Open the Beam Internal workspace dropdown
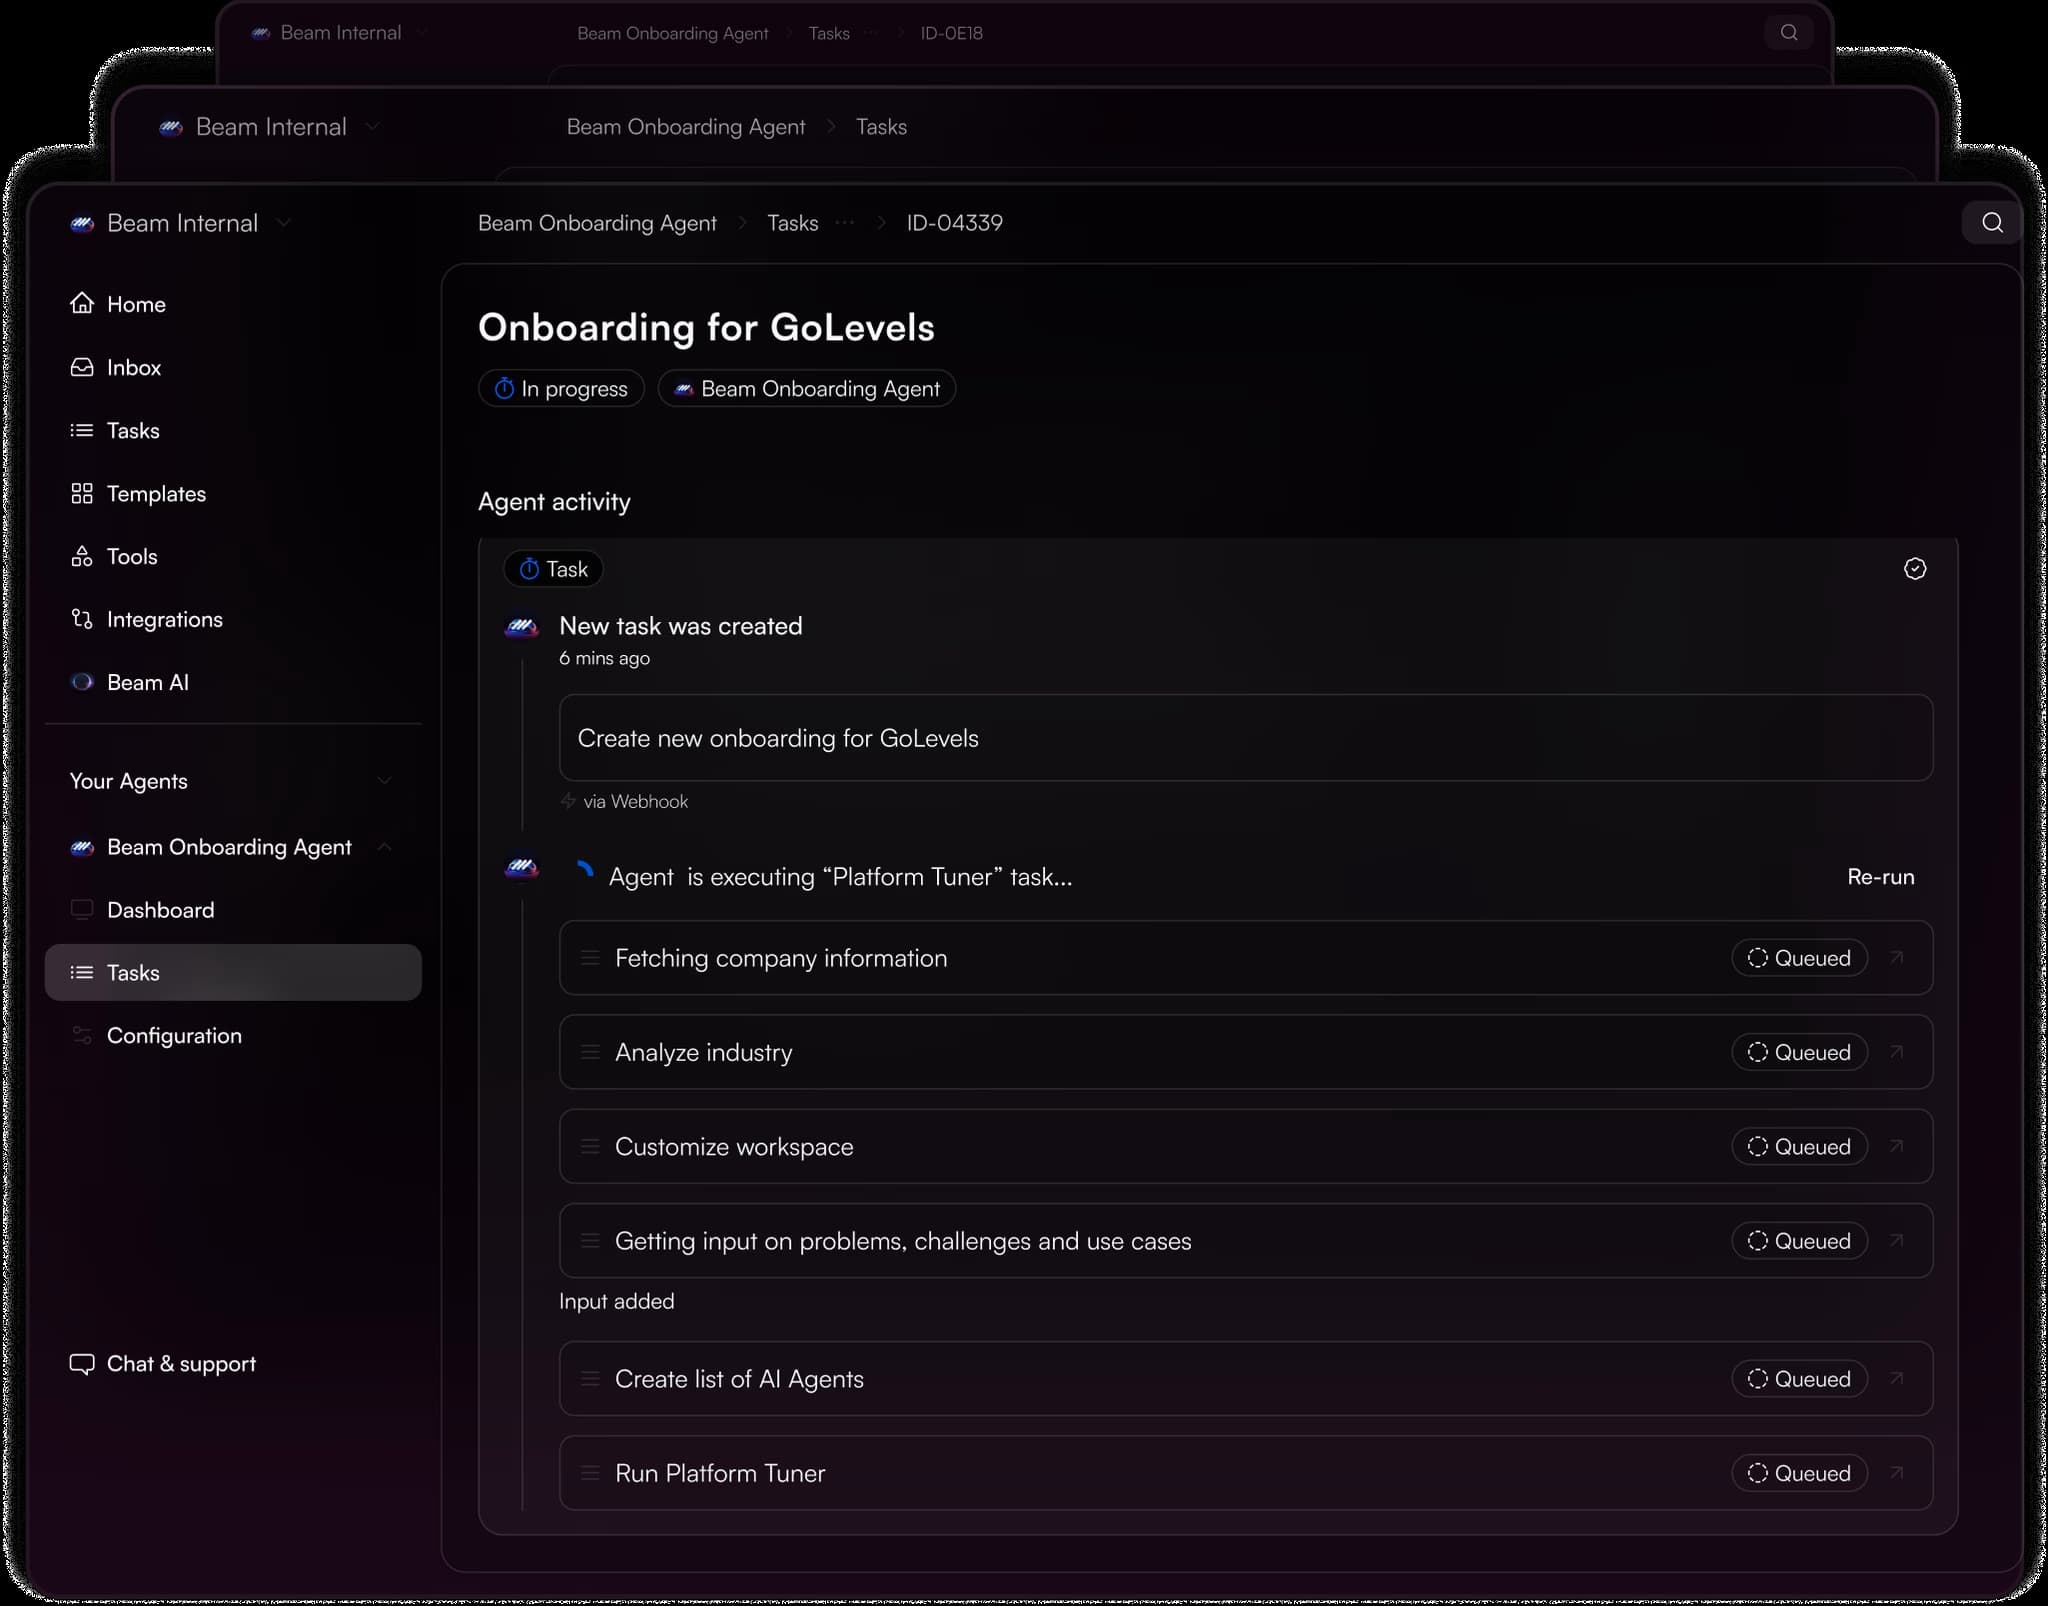Image resolution: width=2048 pixels, height=1606 pixels. [285, 222]
